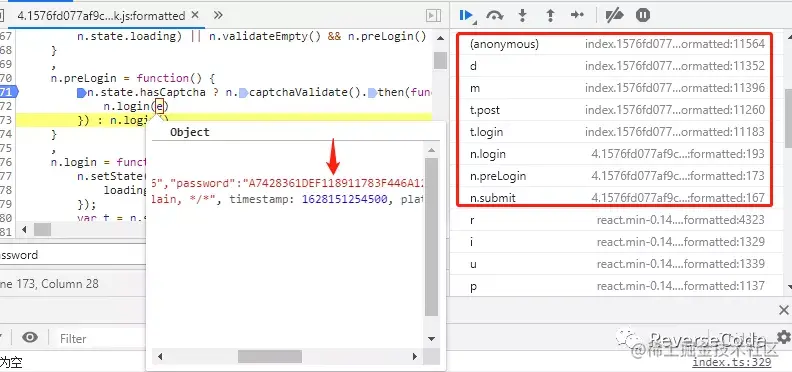This screenshot has height=372, width=792.
Task: Open the more tabs chevron menu
Action: (218, 15)
